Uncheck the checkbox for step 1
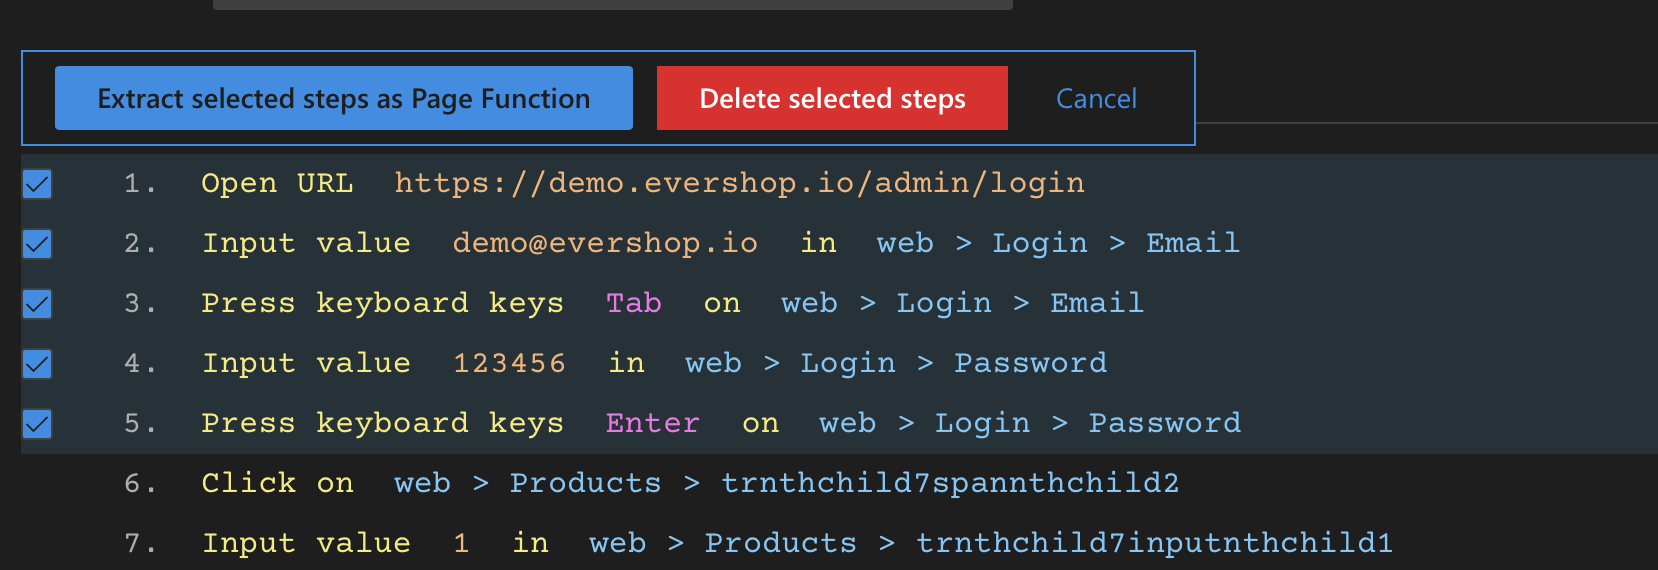This screenshot has height=570, width=1658. point(37,184)
